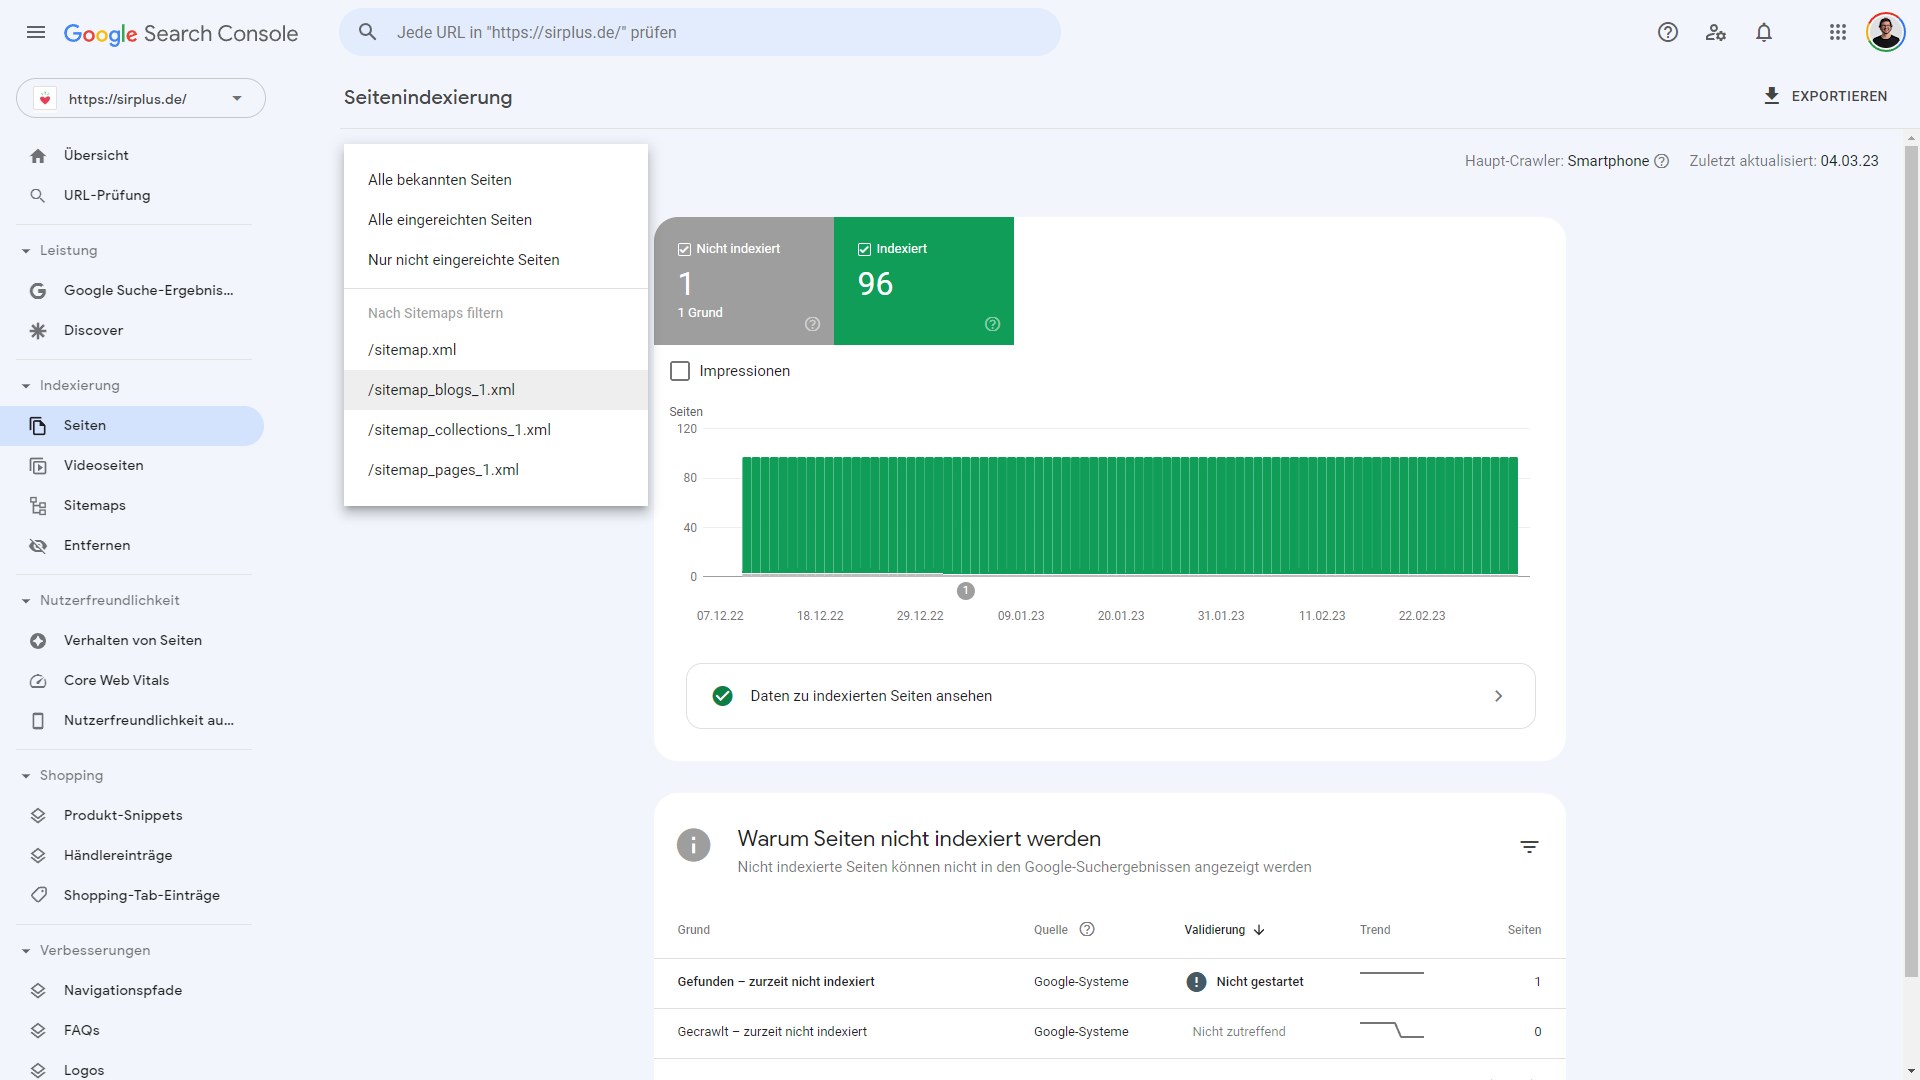Image resolution: width=1920 pixels, height=1080 pixels.
Task: Open the Google apps grid
Action: click(x=1838, y=32)
